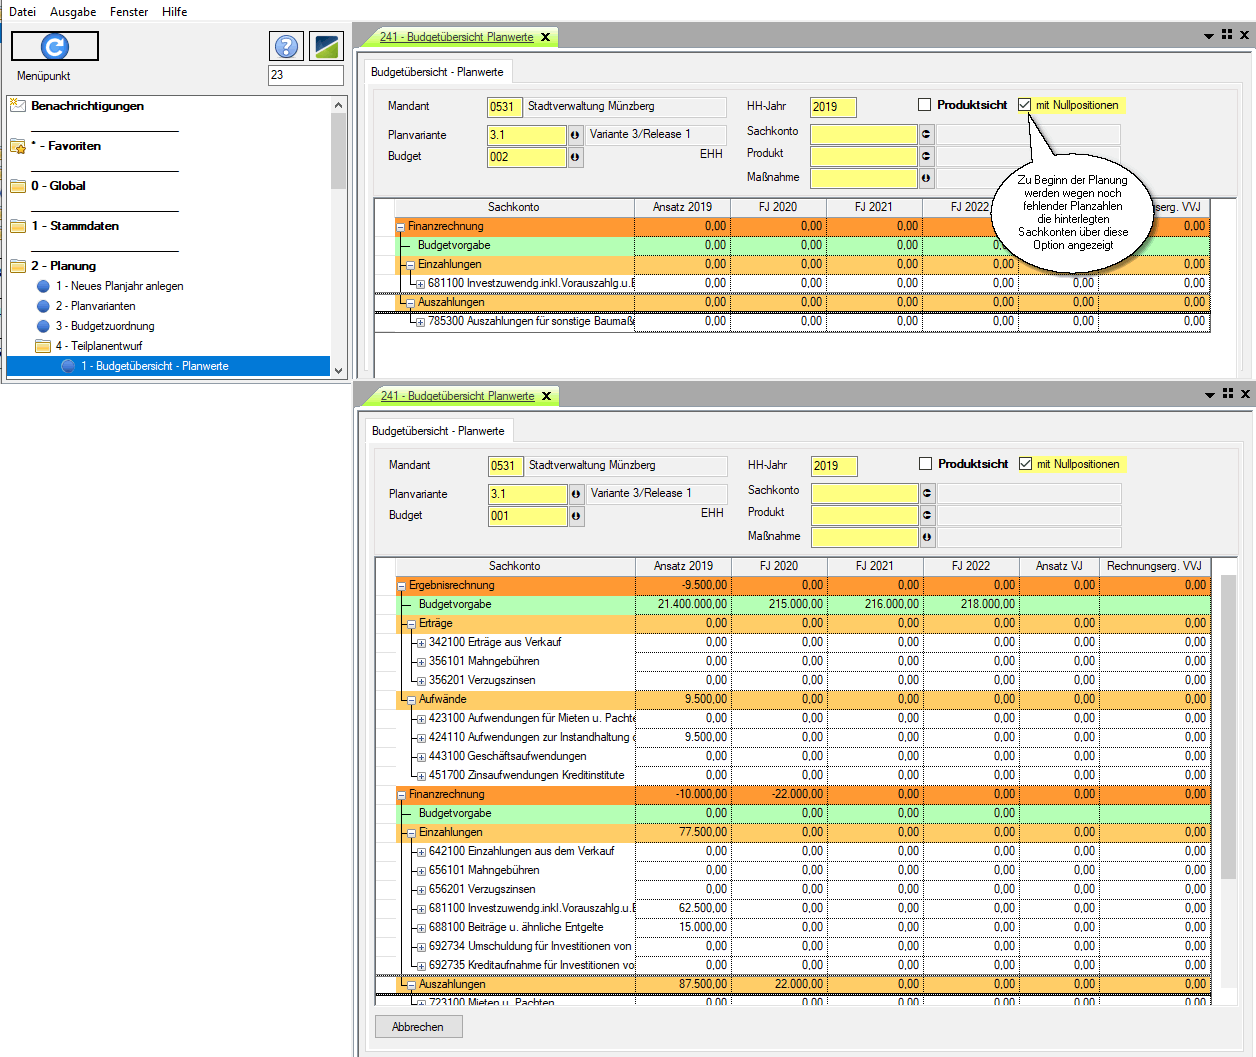Image resolution: width=1256 pixels, height=1057 pixels.
Task: Expand account 342100 Erträge aus Verkauf
Action: 421,643
